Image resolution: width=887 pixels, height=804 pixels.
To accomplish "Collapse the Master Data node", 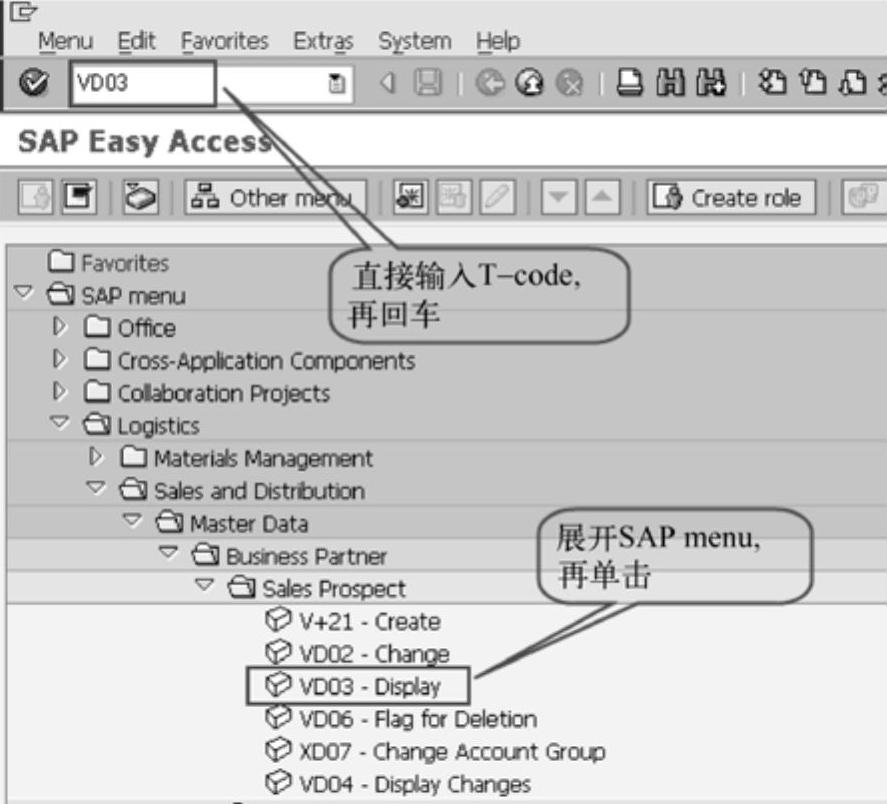I will pyautogui.click(x=132, y=520).
